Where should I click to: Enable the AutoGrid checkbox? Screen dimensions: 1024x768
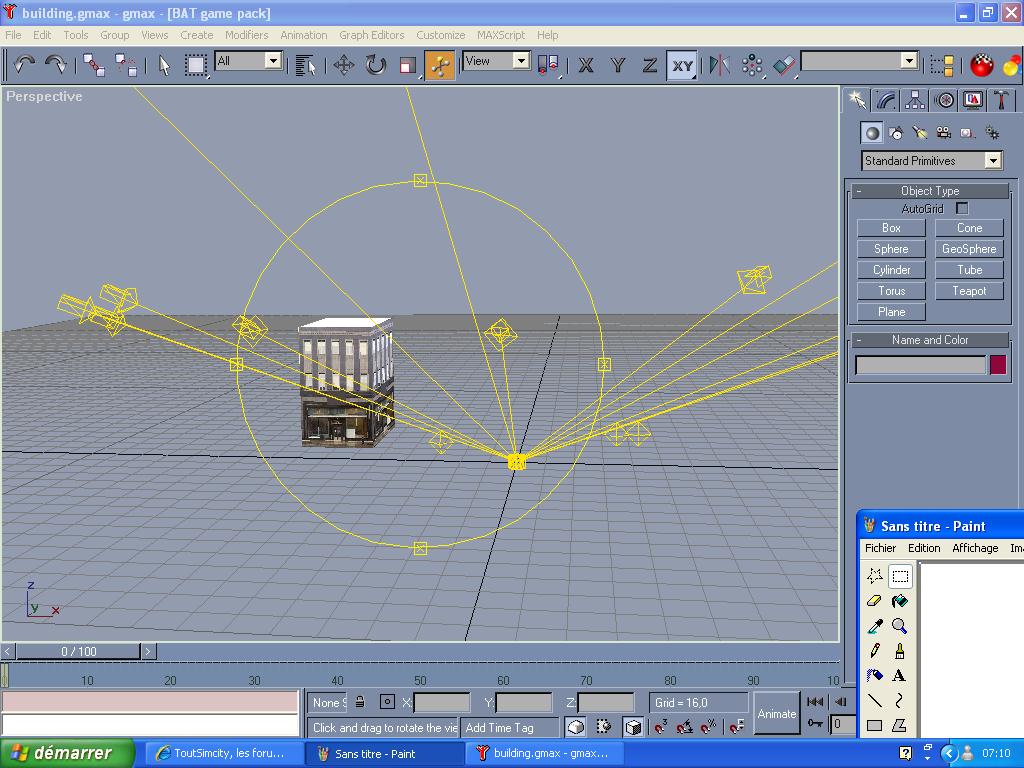962,208
